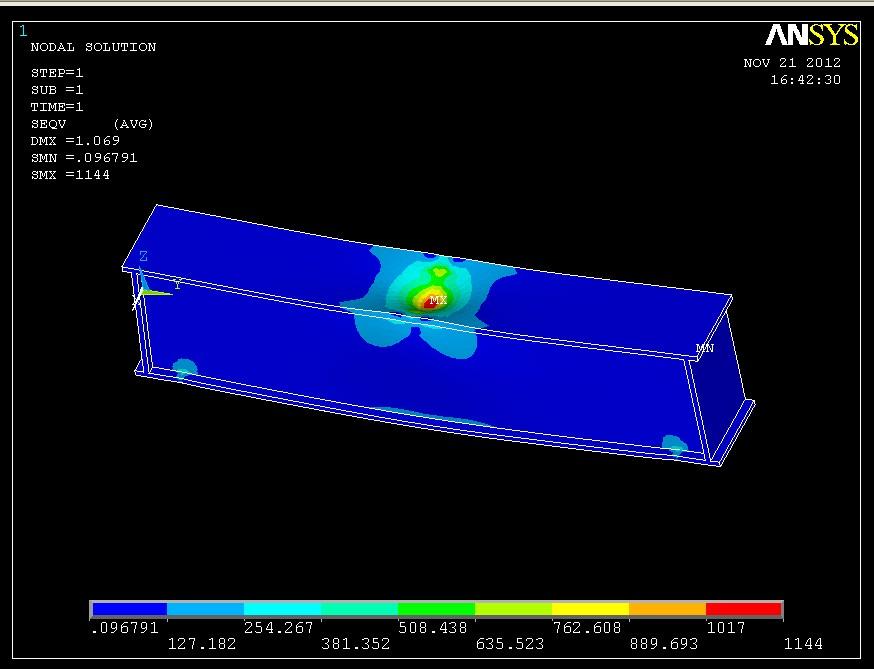Image resolution: width=874 pixels, height=669 pixels.
Task: Click the yellow legend swatch
Action: (590, 608)
